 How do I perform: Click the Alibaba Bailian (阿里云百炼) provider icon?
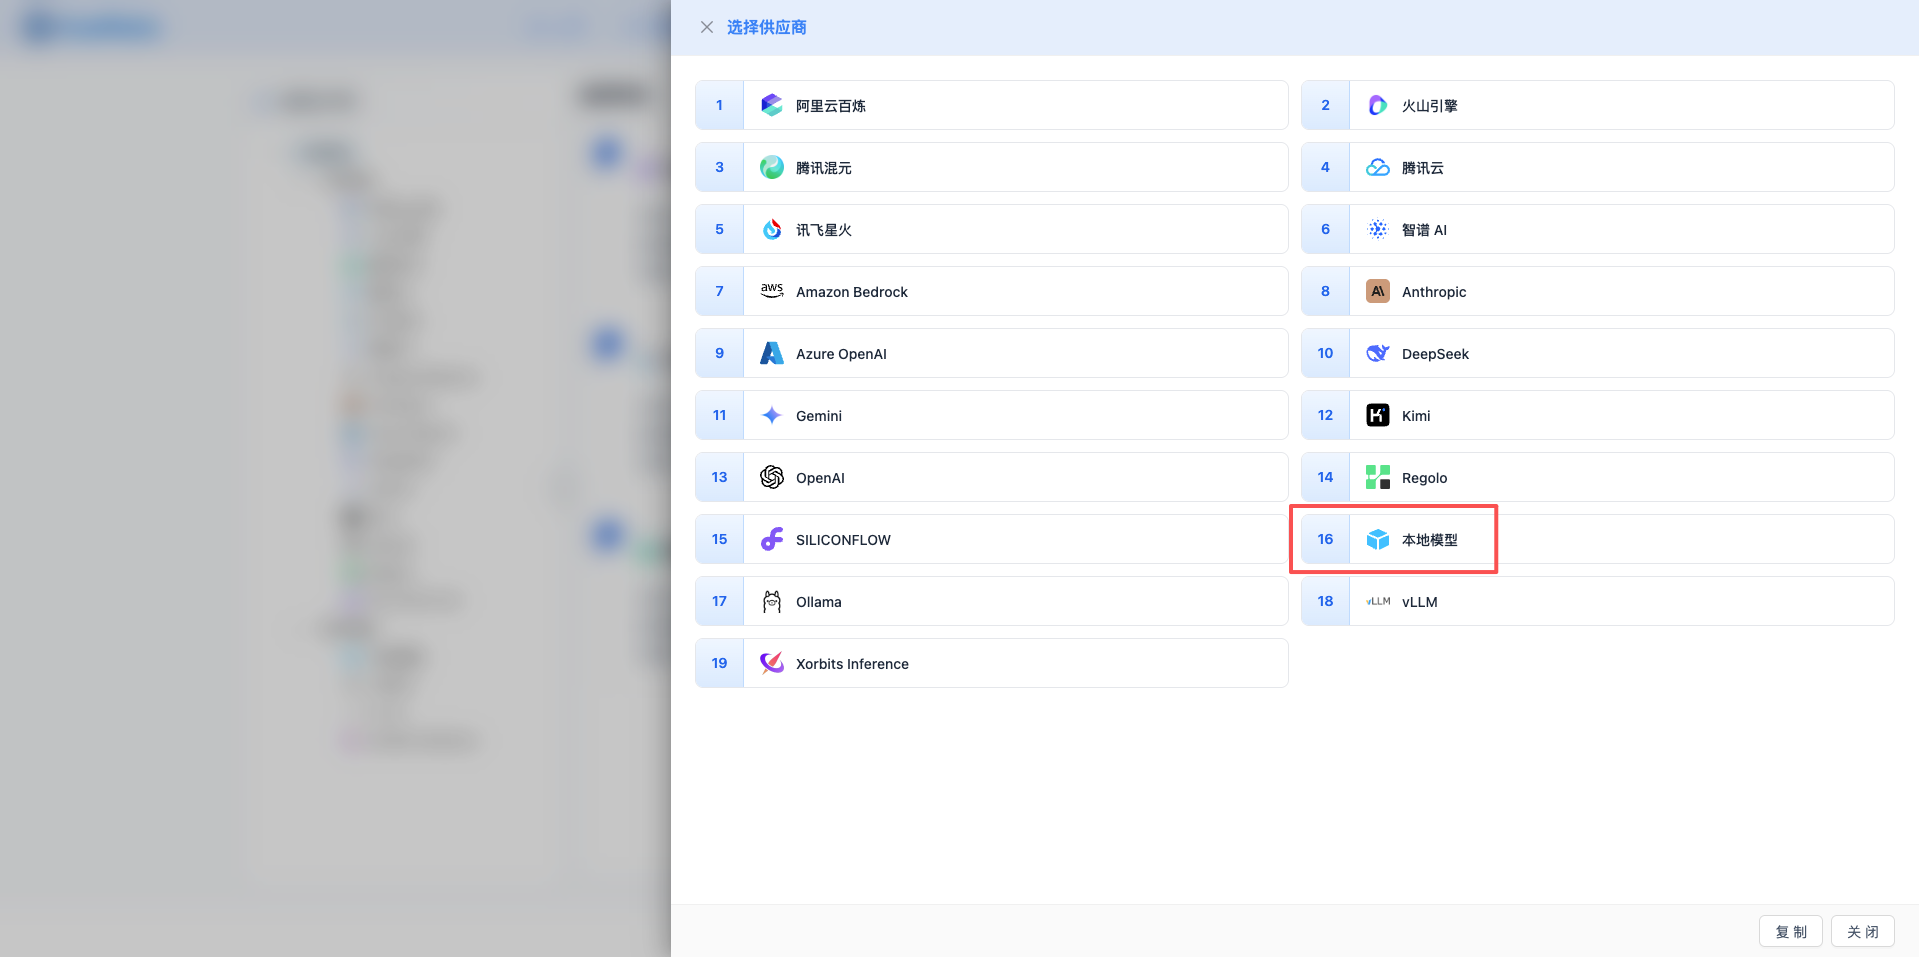pyautogui.click(x=771, y=105)
